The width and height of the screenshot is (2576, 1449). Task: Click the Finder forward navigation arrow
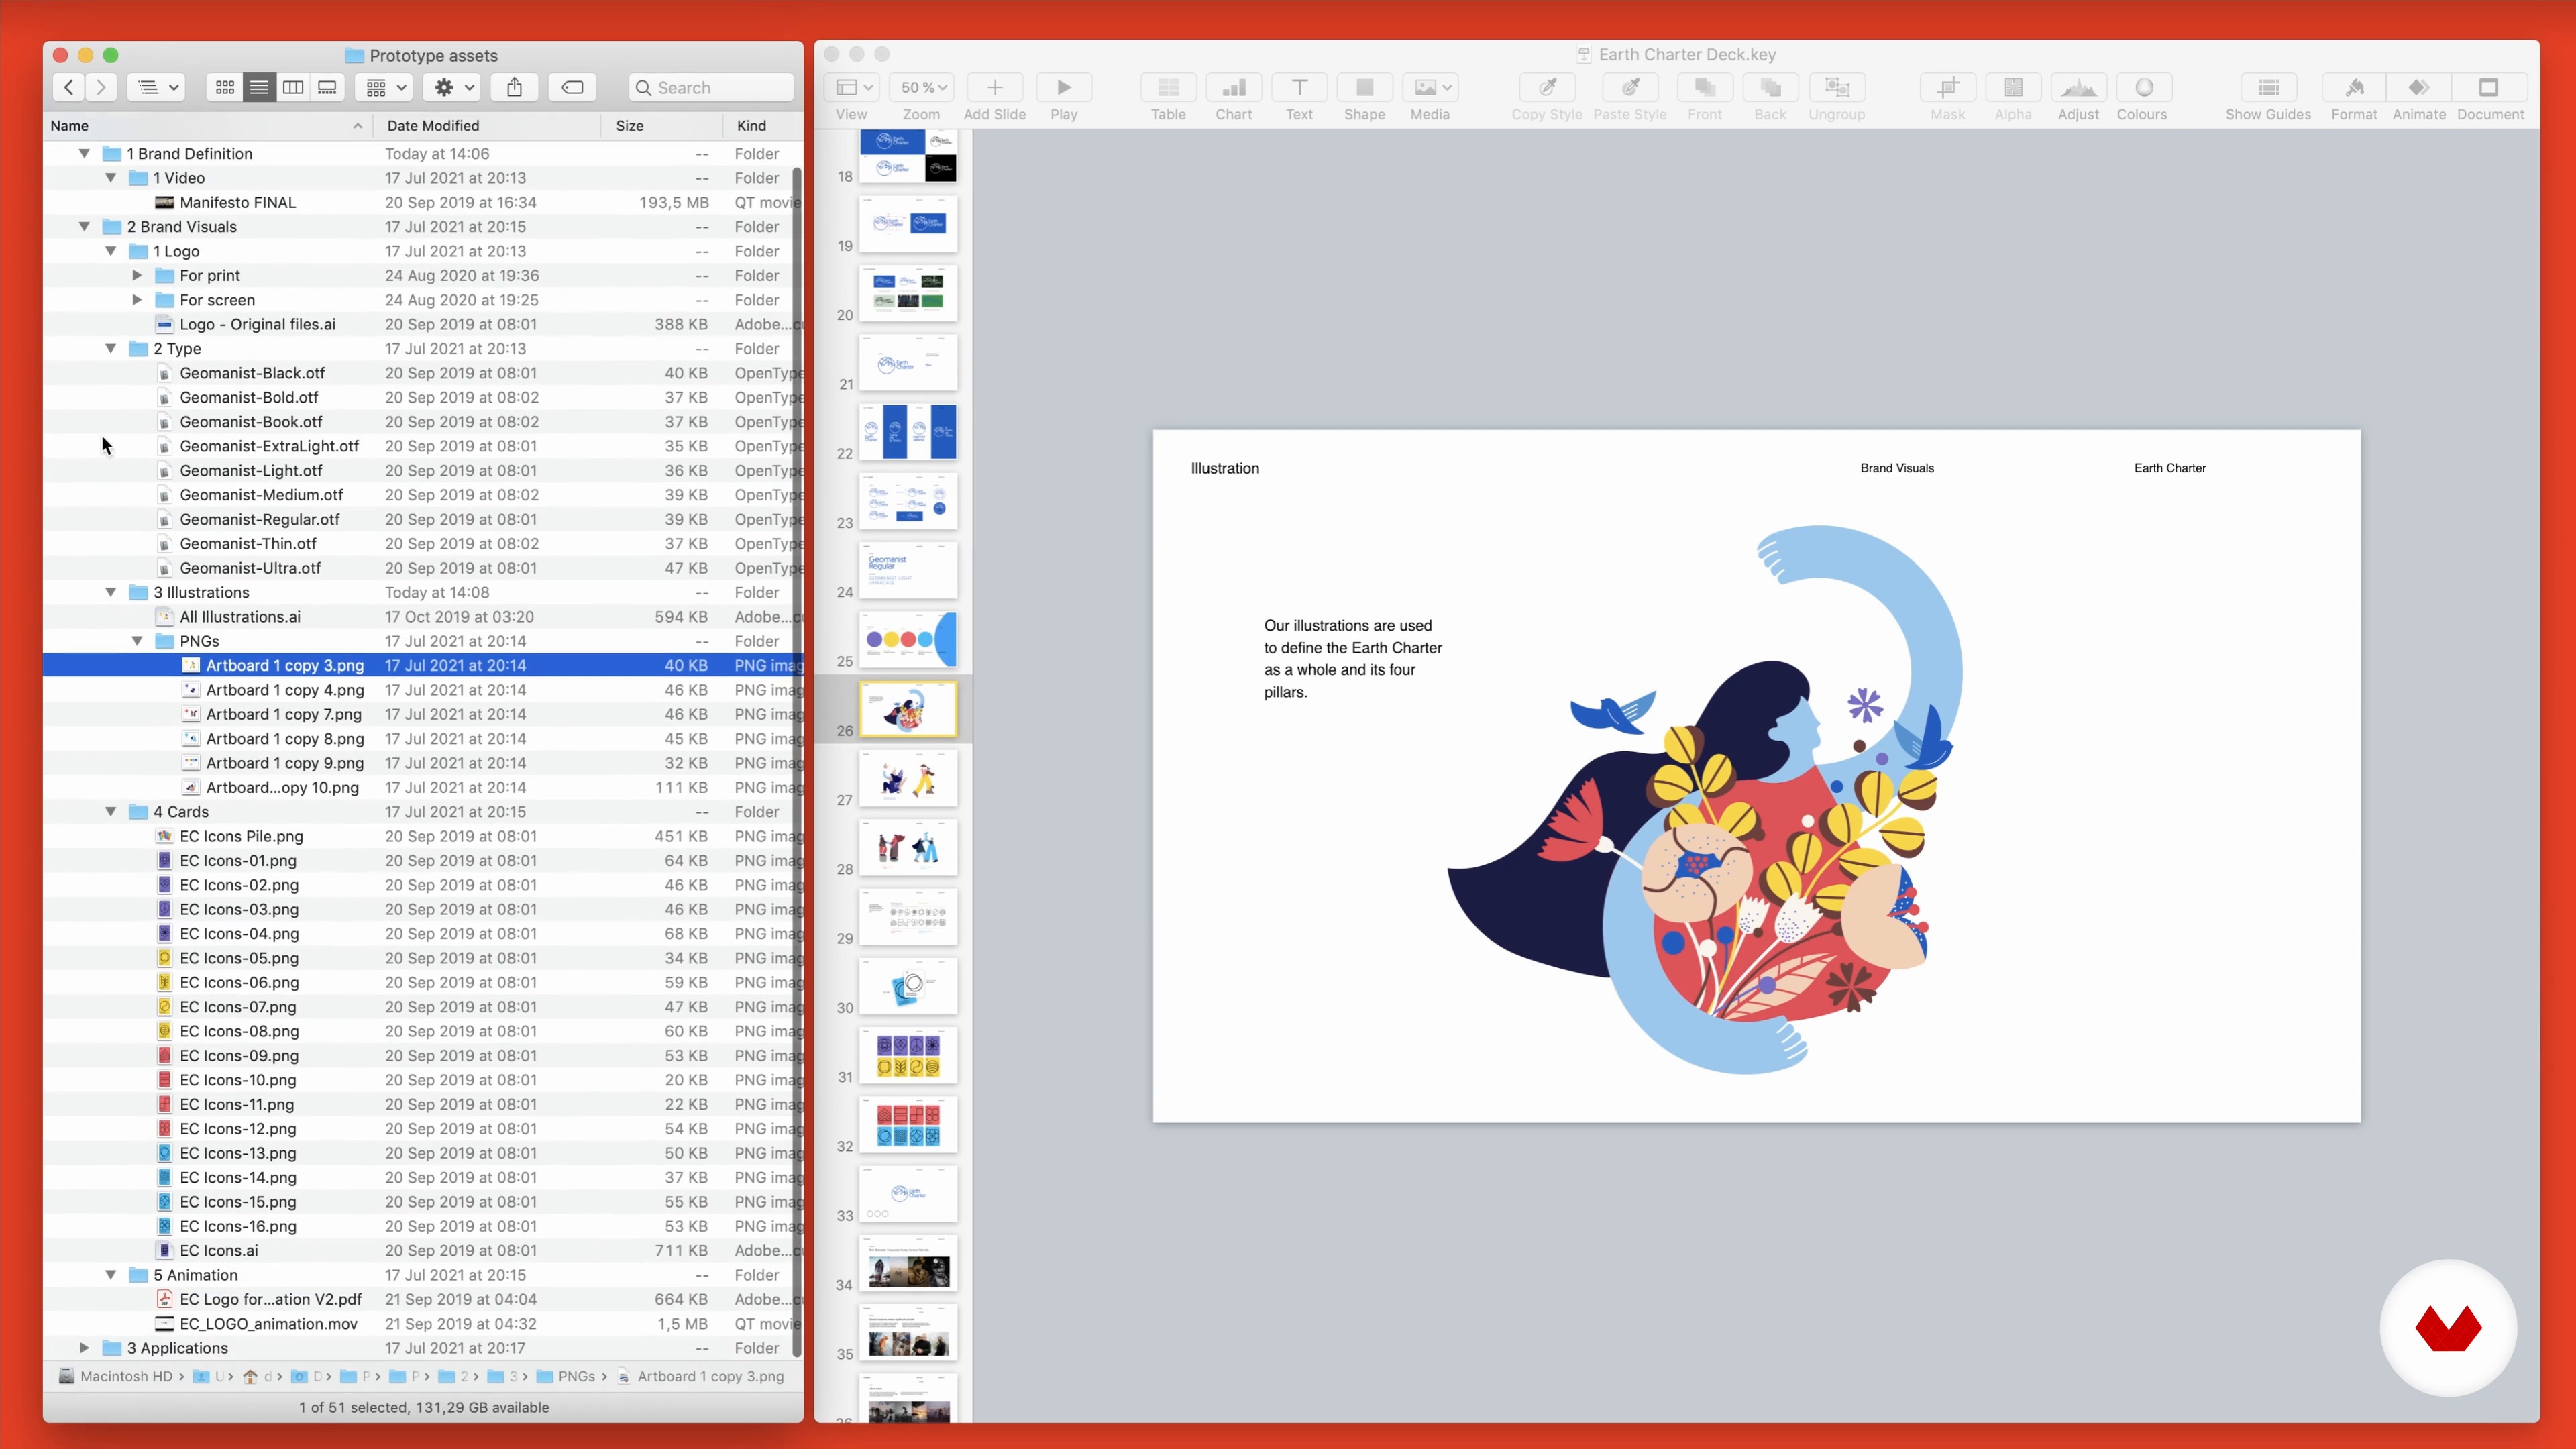pyautogui.click(x=101, y=87)
